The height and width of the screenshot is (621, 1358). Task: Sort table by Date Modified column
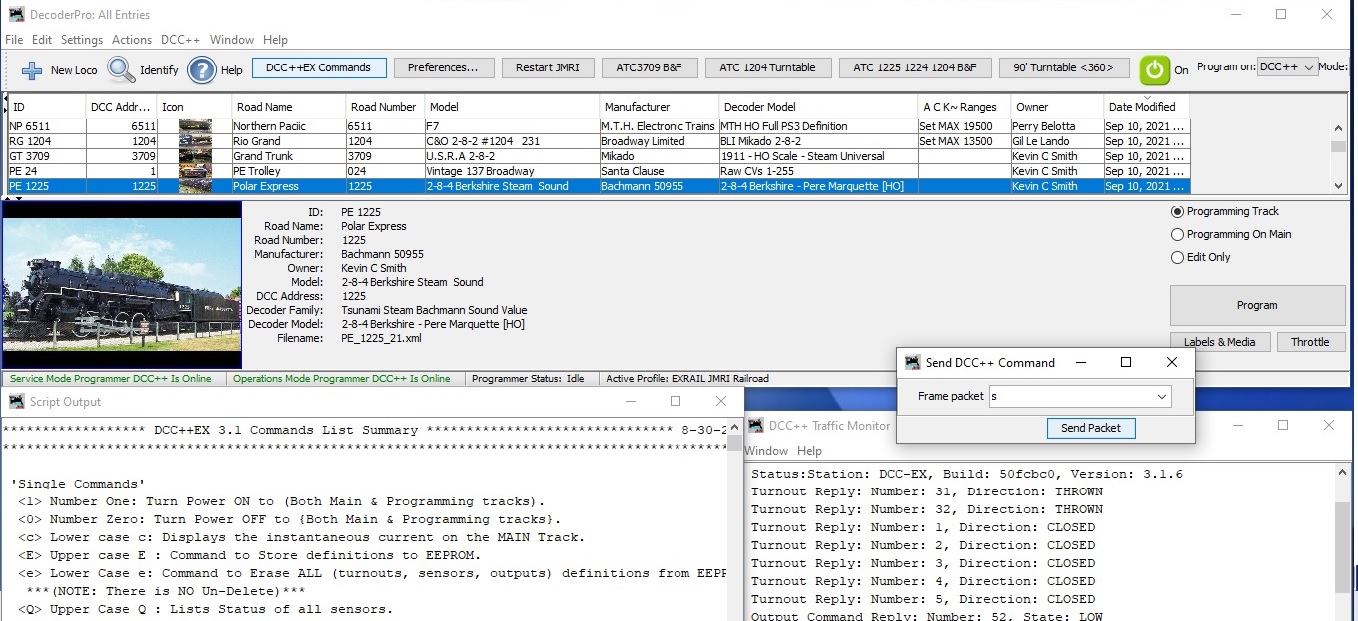click(1145, 107)
